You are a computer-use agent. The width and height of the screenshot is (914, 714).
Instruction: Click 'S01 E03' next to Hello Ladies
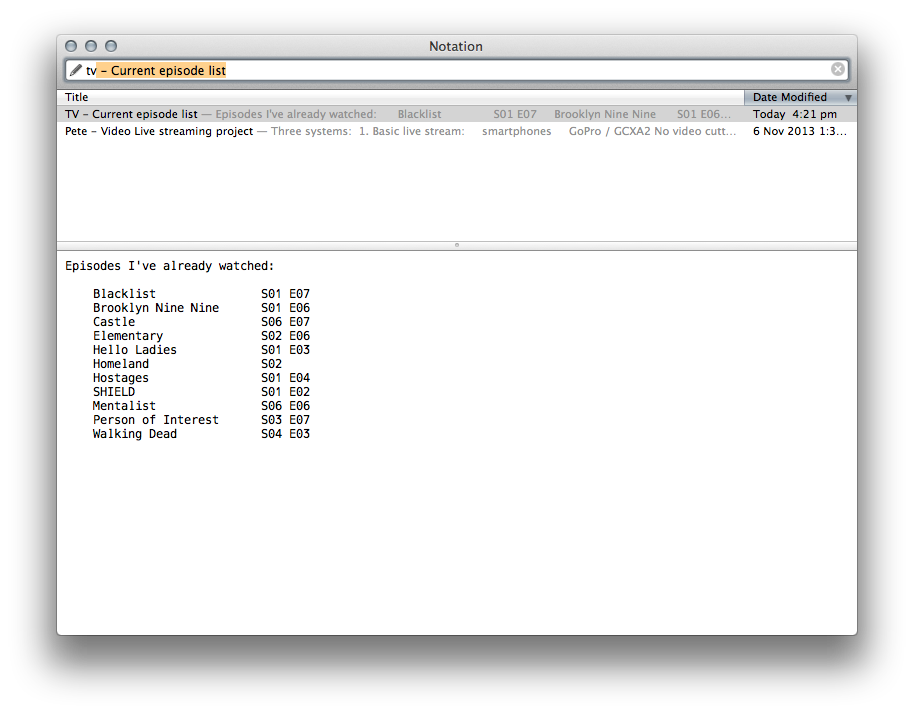tap(286, 350)
